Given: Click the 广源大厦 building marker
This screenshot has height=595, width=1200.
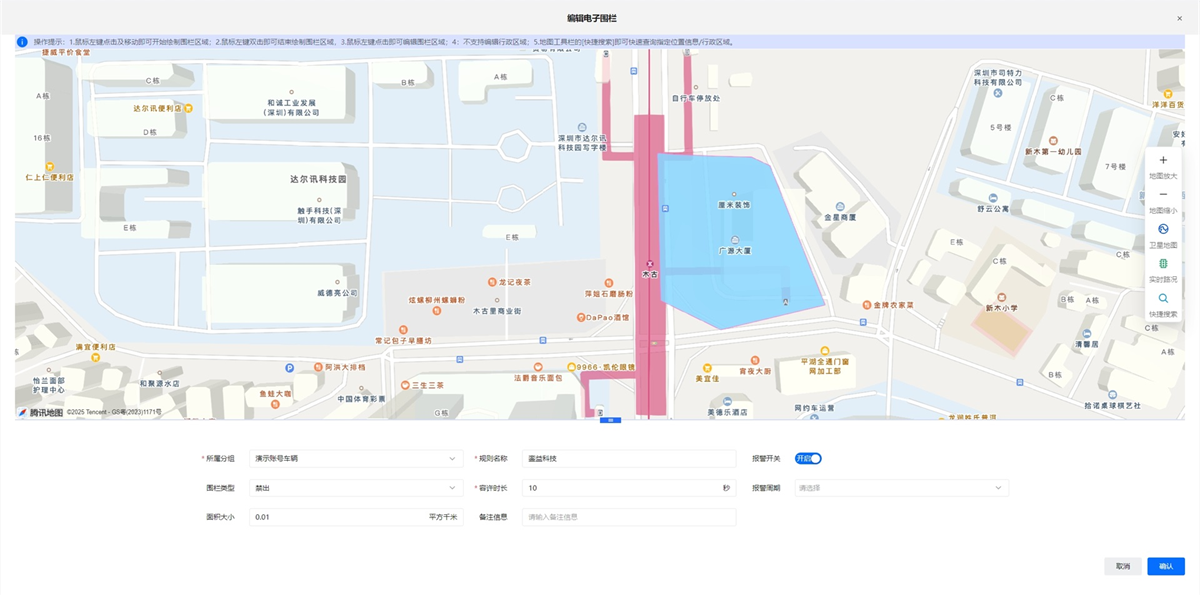Looking at the screenshot, I should pos(736,240).
